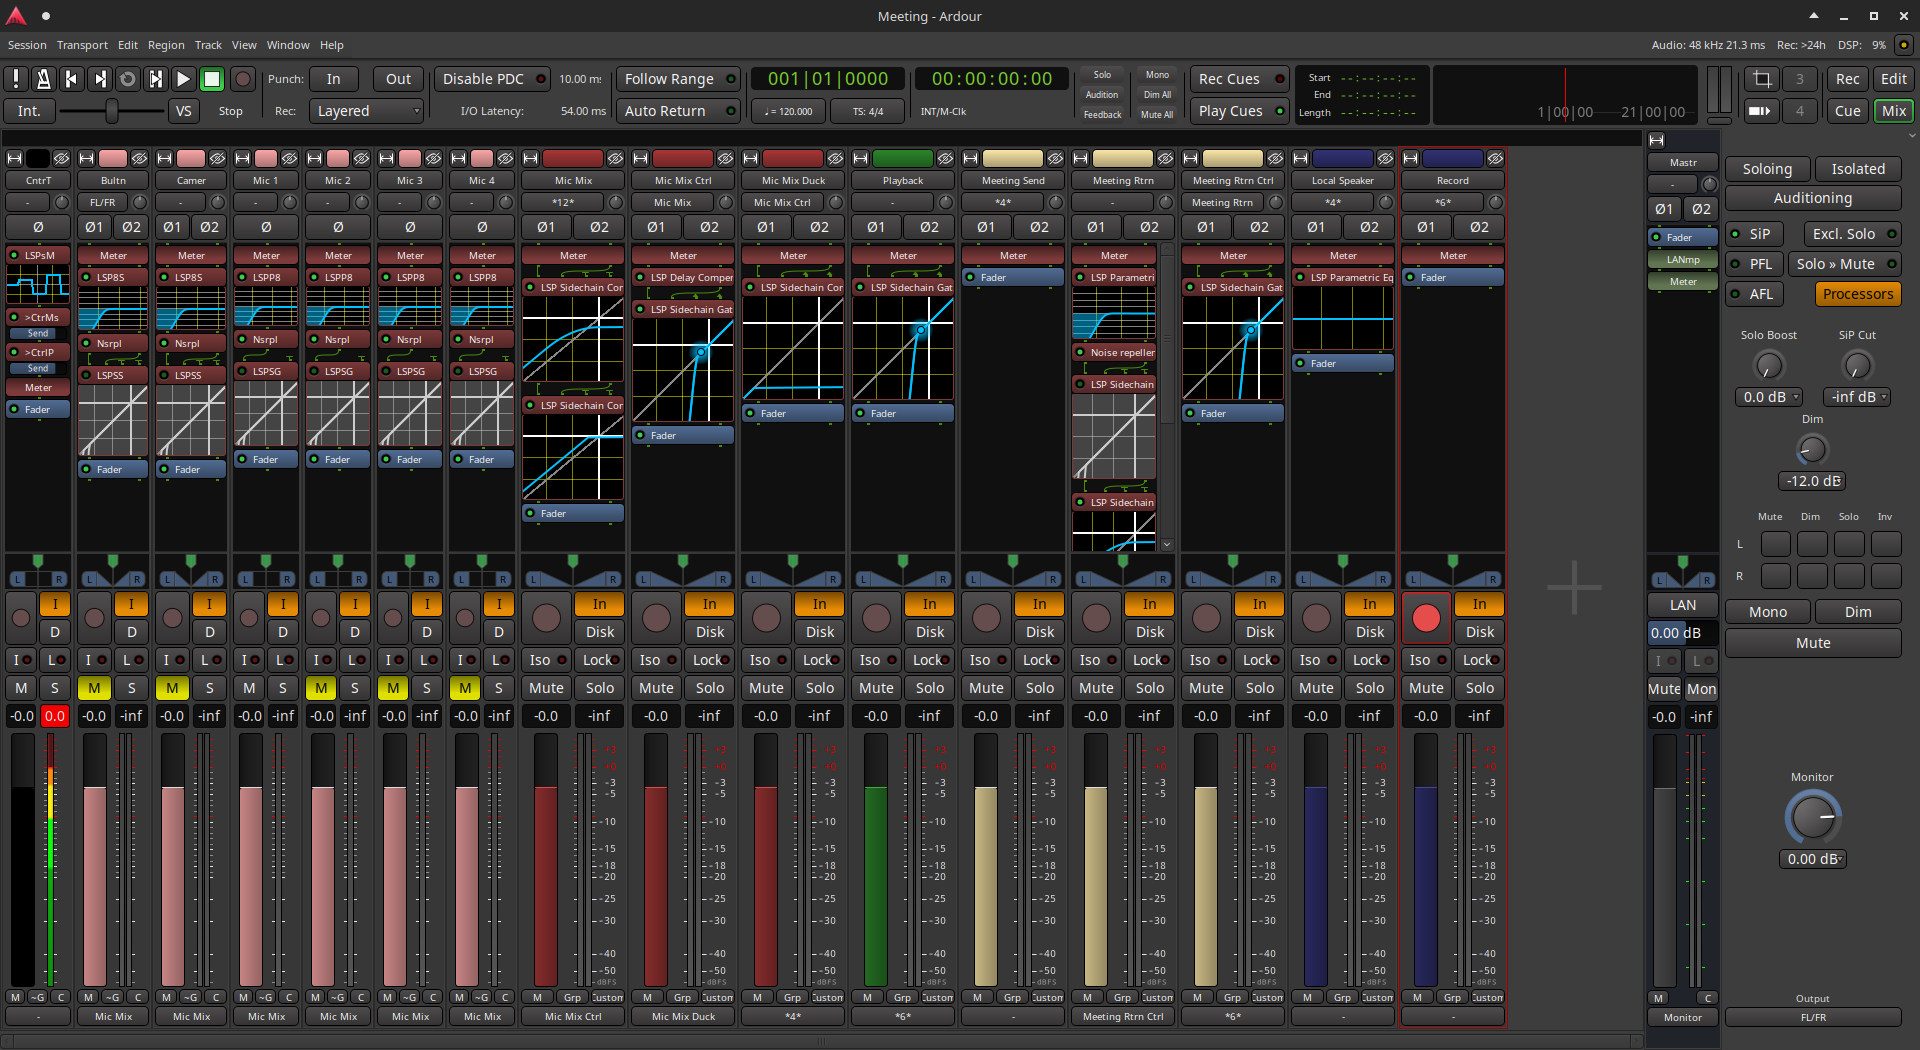This screenshot has height=1050, width=1920.
Task: Toggle Auto Return option
Action: [x=678, y=111]
